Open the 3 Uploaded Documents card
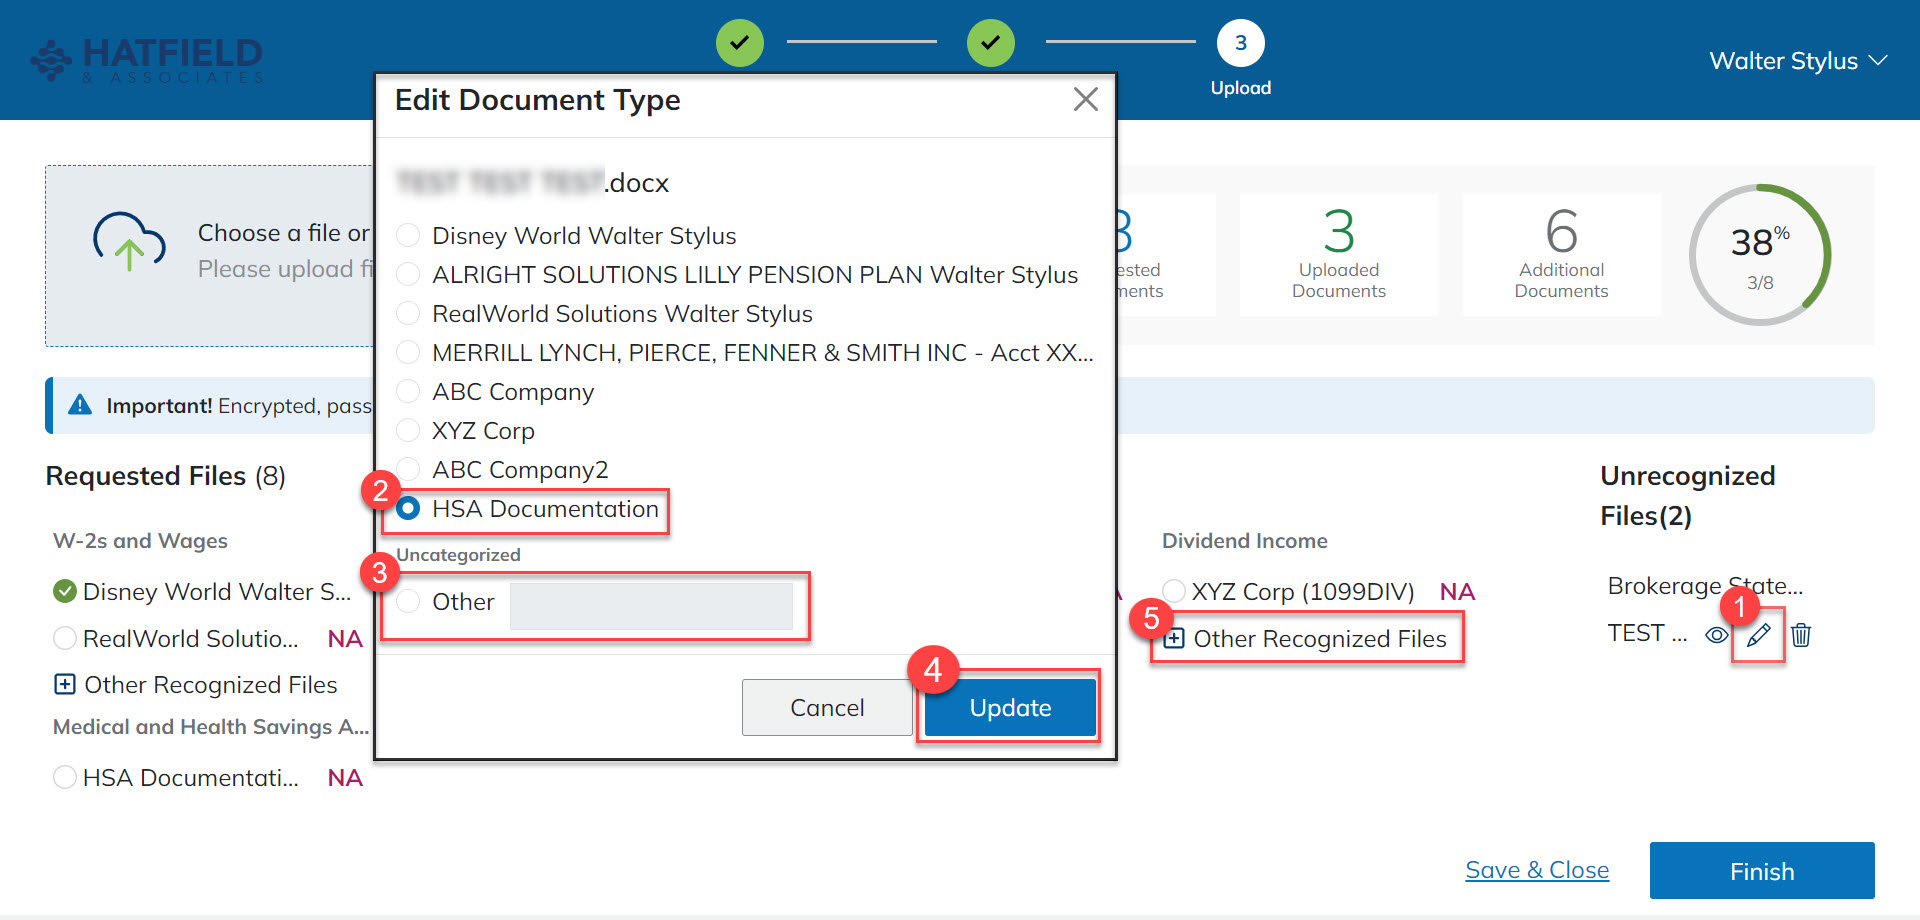The width and height of the screenshot is (1920, 920). tap(1339, 255)
